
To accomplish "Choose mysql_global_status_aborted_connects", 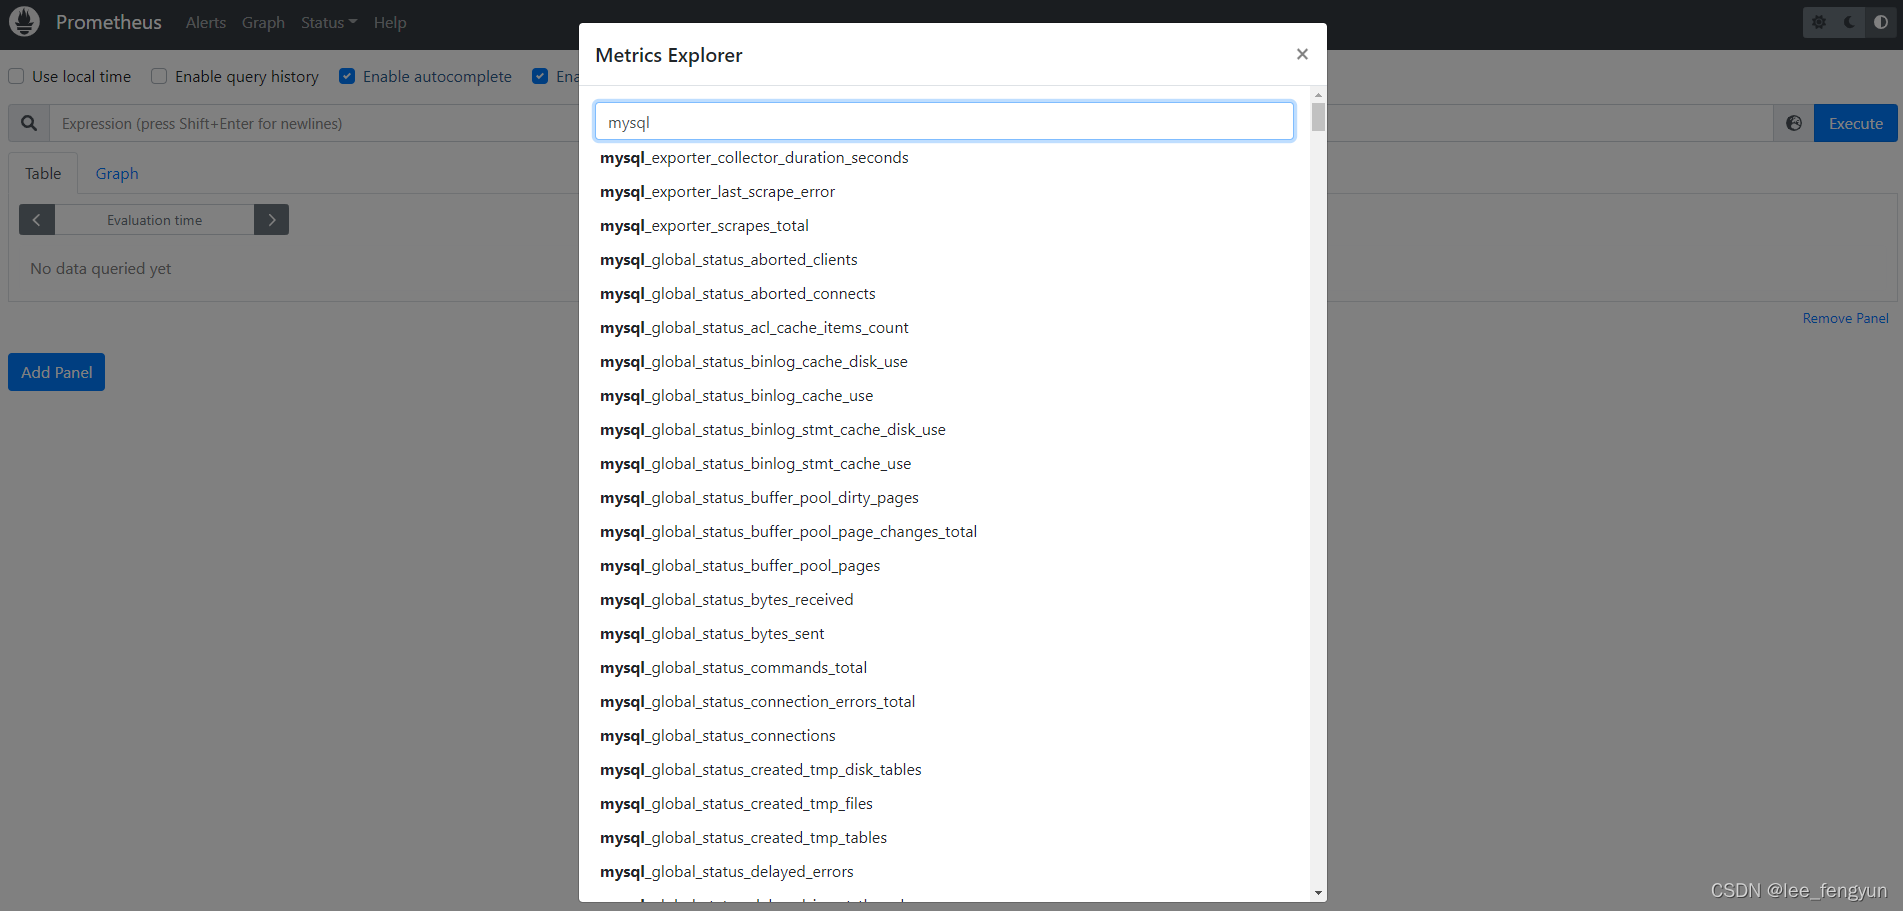I will pos(737,294).
